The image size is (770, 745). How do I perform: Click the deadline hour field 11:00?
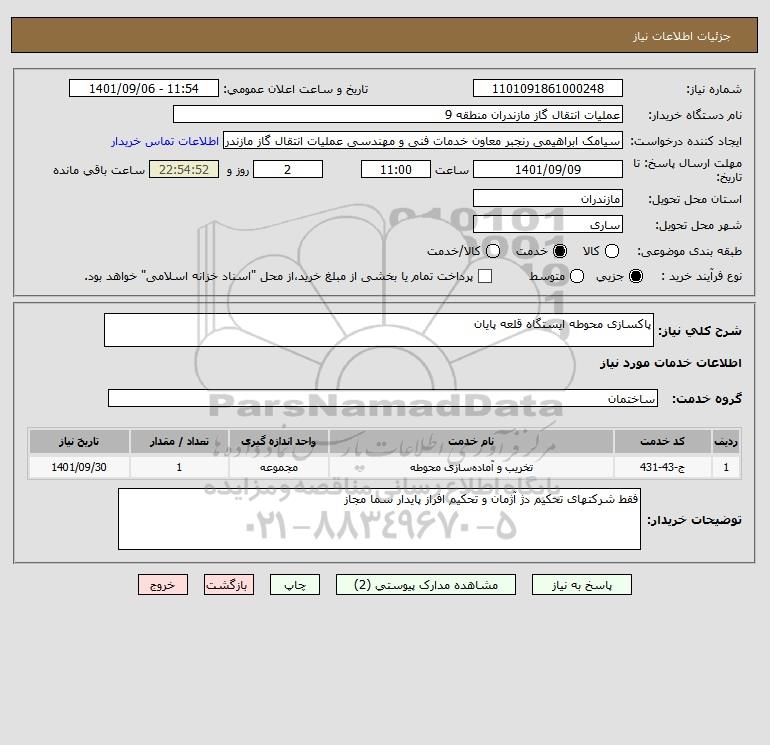[x=396, y=169]
